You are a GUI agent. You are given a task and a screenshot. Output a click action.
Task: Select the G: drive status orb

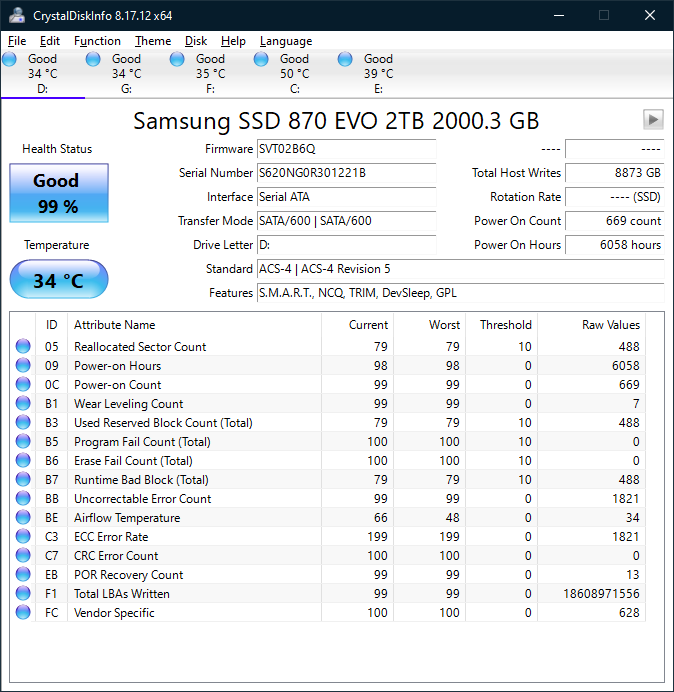(93, 59)
